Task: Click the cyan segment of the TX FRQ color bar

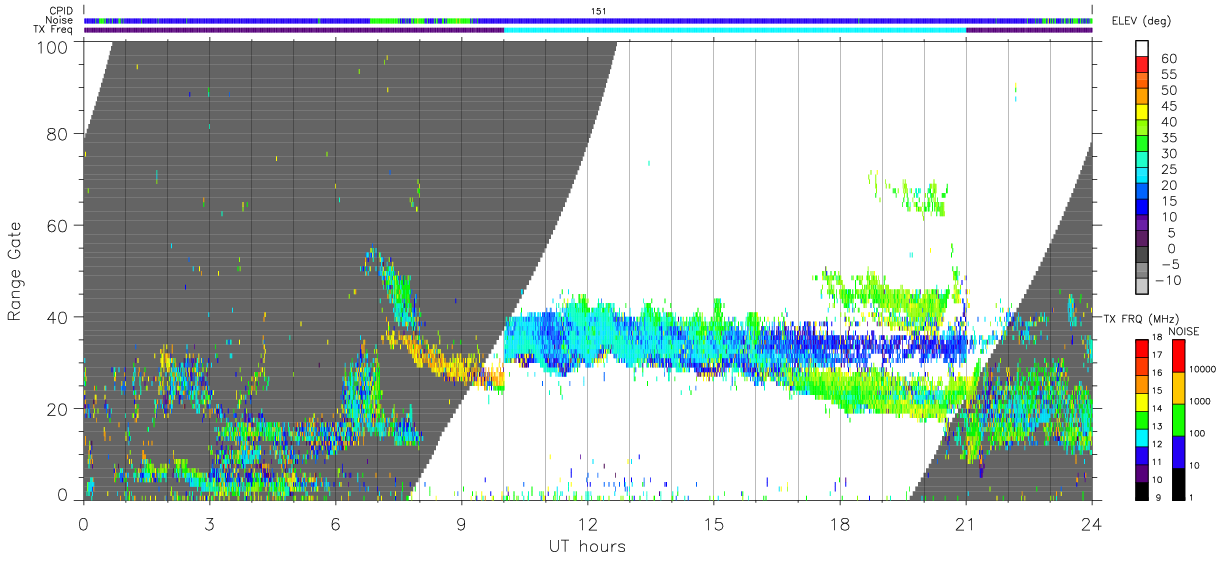Action: pyautogui.click(x=1141, y=437)
